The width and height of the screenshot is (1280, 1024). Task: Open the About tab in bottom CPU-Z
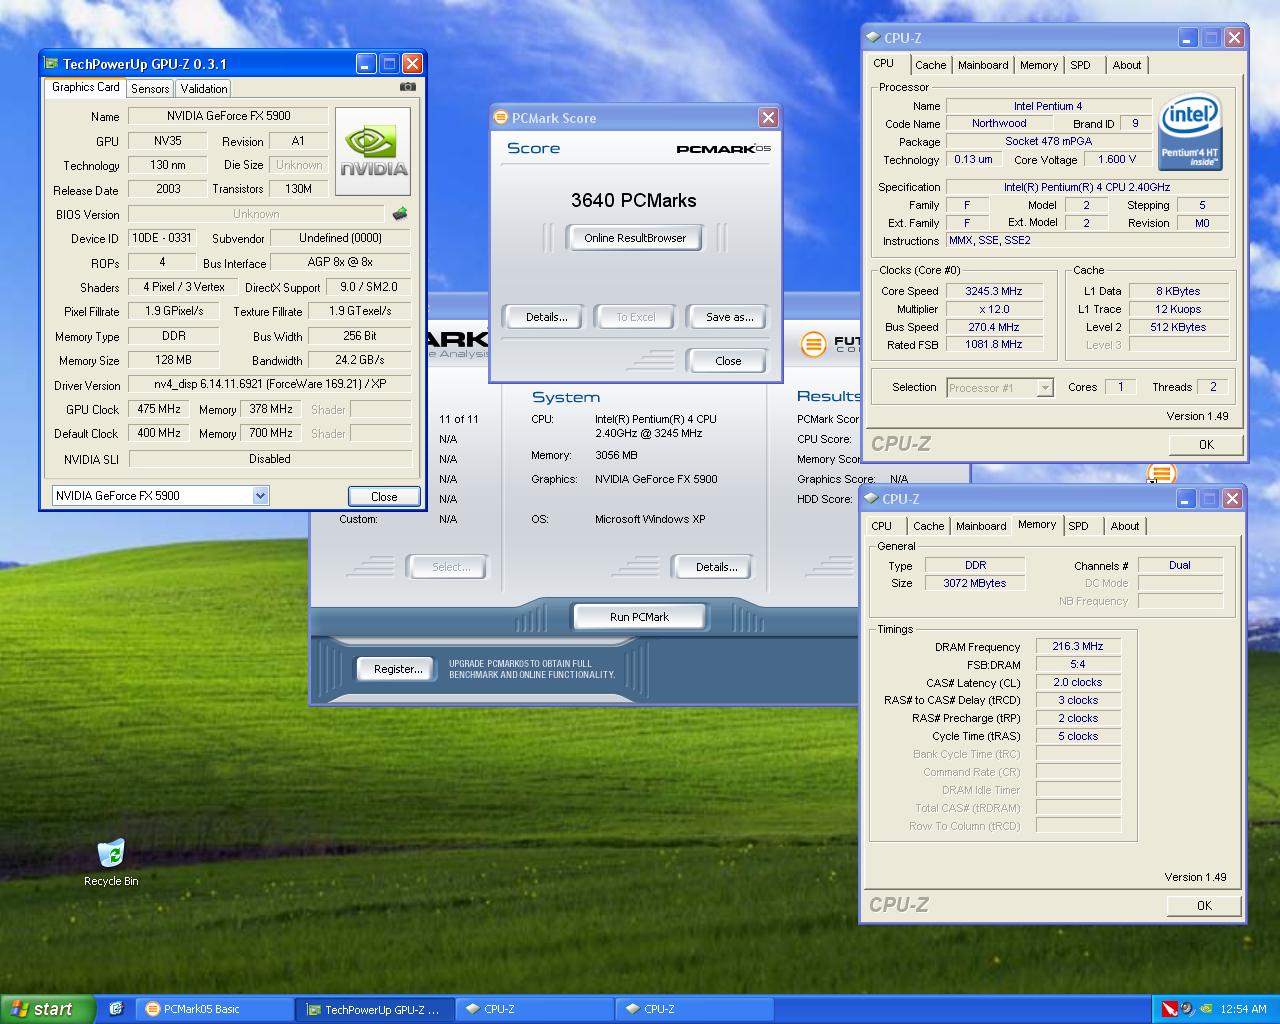pyautogui.click(x=1125, y=526)
